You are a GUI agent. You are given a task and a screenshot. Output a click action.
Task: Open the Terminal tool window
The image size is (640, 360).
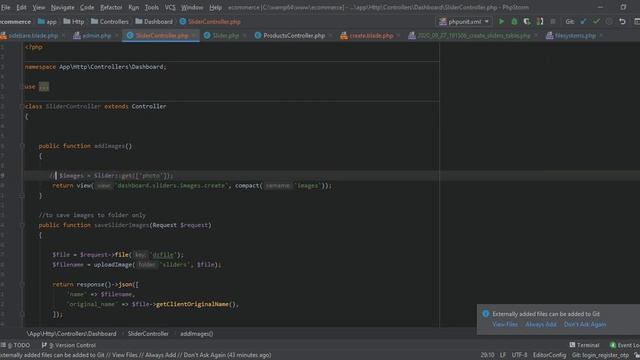584,345
